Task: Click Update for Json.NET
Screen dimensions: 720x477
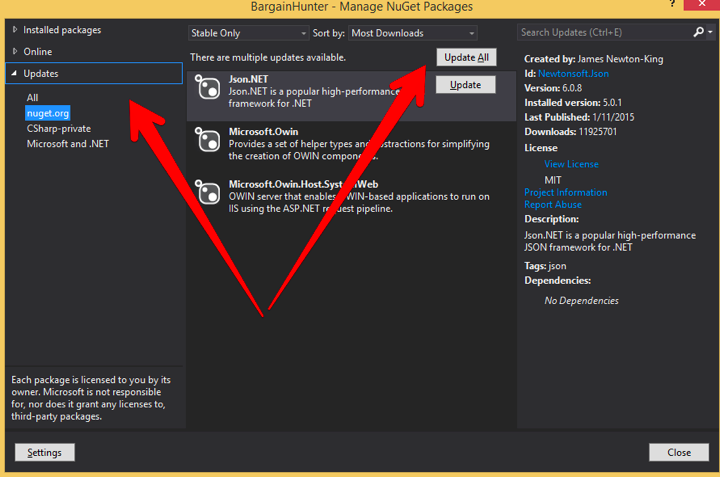Action: pyautogui.click(x=465, y=85)
